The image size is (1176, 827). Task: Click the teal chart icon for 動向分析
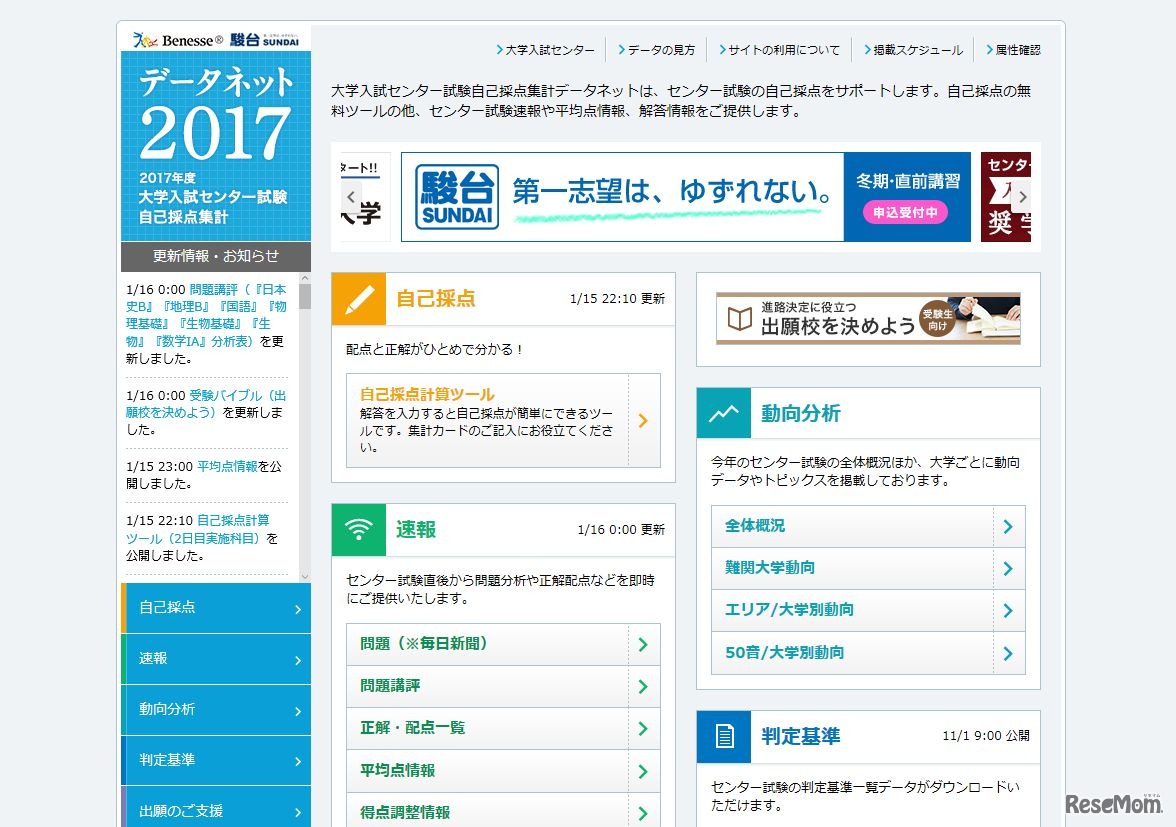pos(724,412)
